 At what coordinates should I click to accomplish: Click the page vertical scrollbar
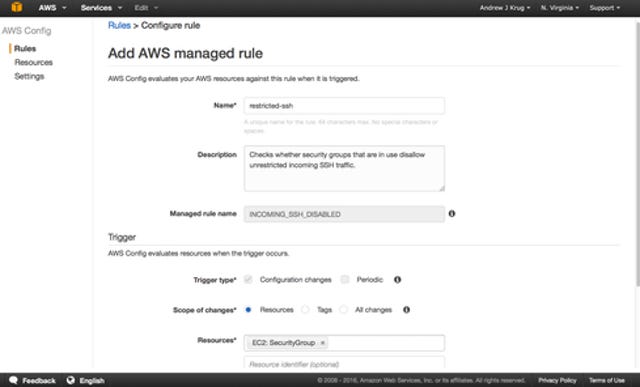(x=637, y=153)
